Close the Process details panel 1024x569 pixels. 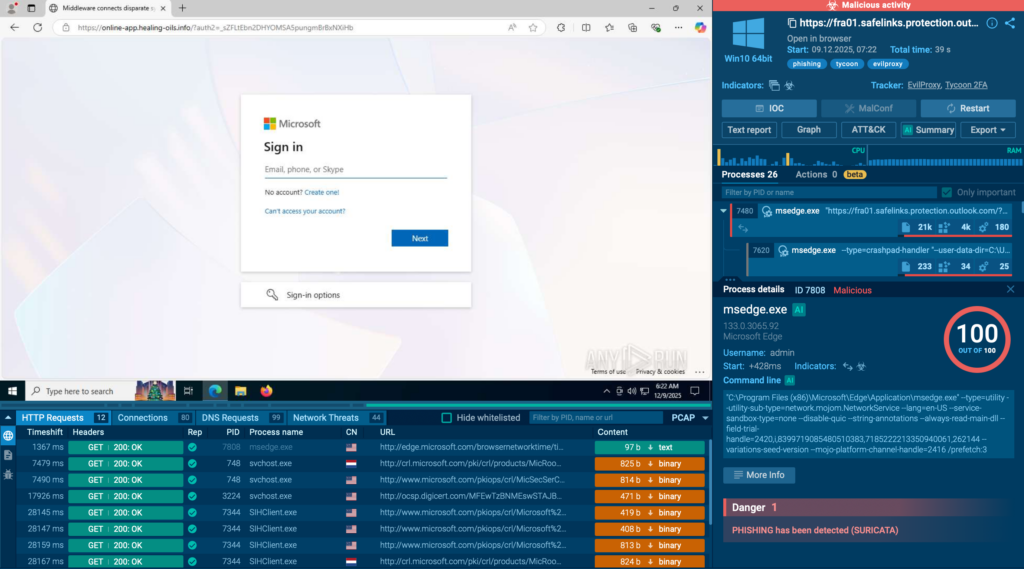(1010, 290)
